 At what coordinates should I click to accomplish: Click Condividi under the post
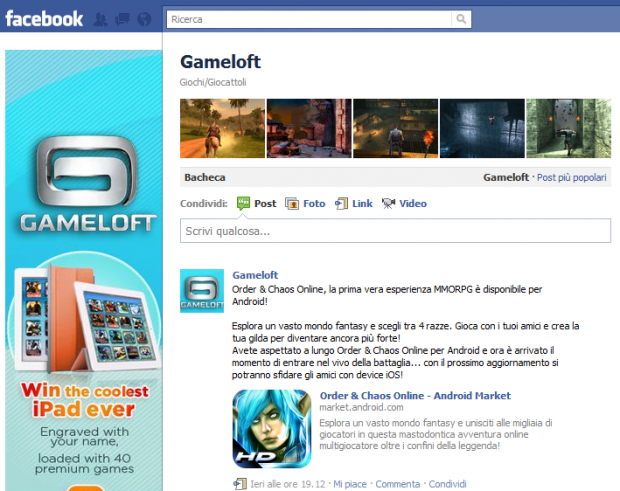click(x=448, y=484)
